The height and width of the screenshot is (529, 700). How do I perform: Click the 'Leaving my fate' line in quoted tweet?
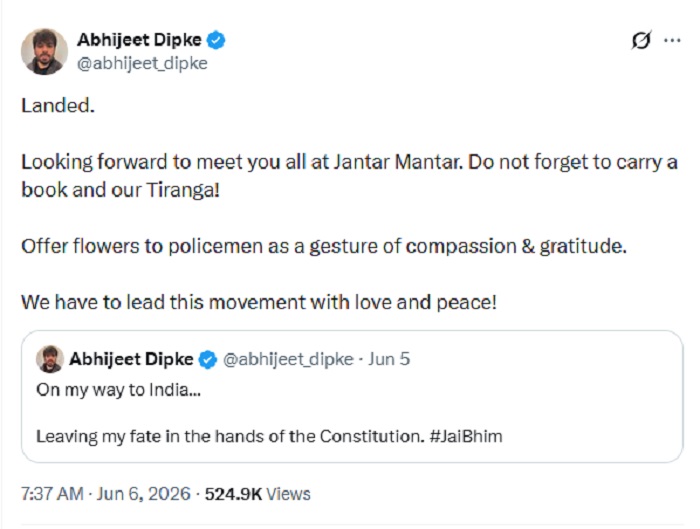pyautogui.click(x=269, y=436)
